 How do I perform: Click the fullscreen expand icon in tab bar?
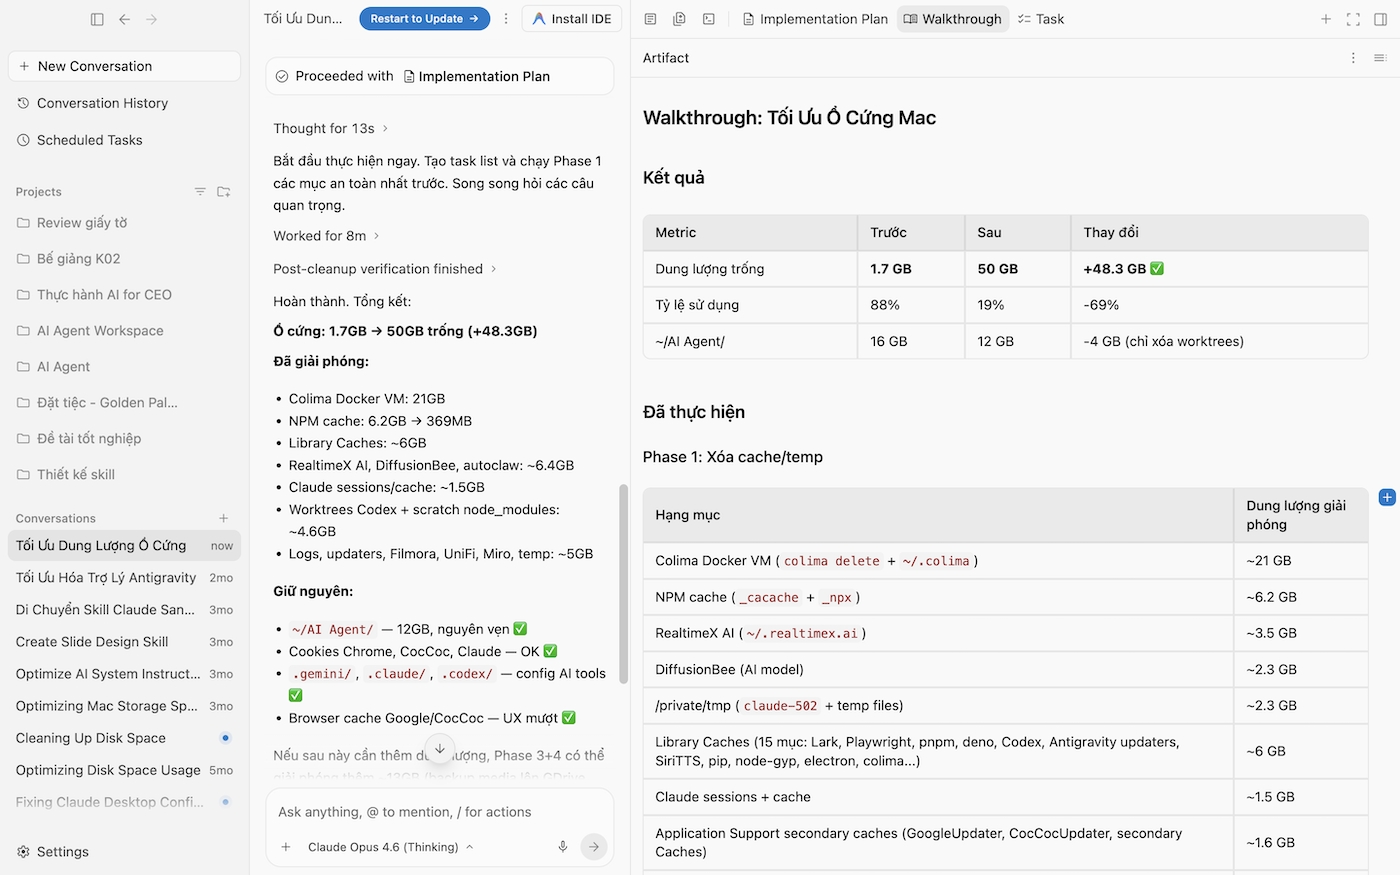tap(1353, 19)
